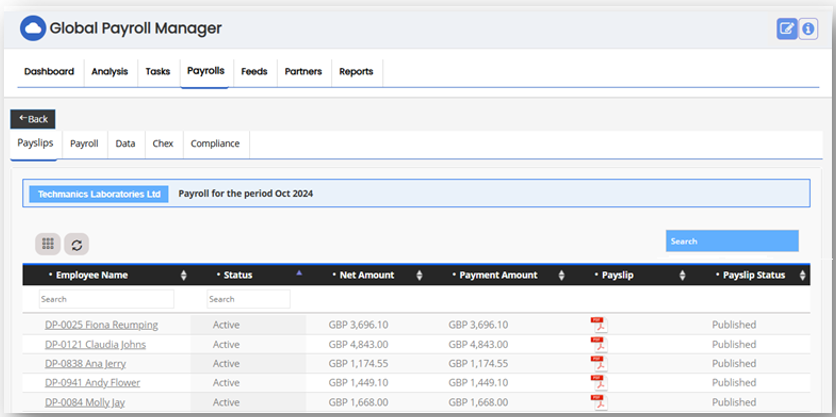The height and width of the screenshot is (417, 836).
Task: Select net amount GBP 1,668.00
Action: 358,402
